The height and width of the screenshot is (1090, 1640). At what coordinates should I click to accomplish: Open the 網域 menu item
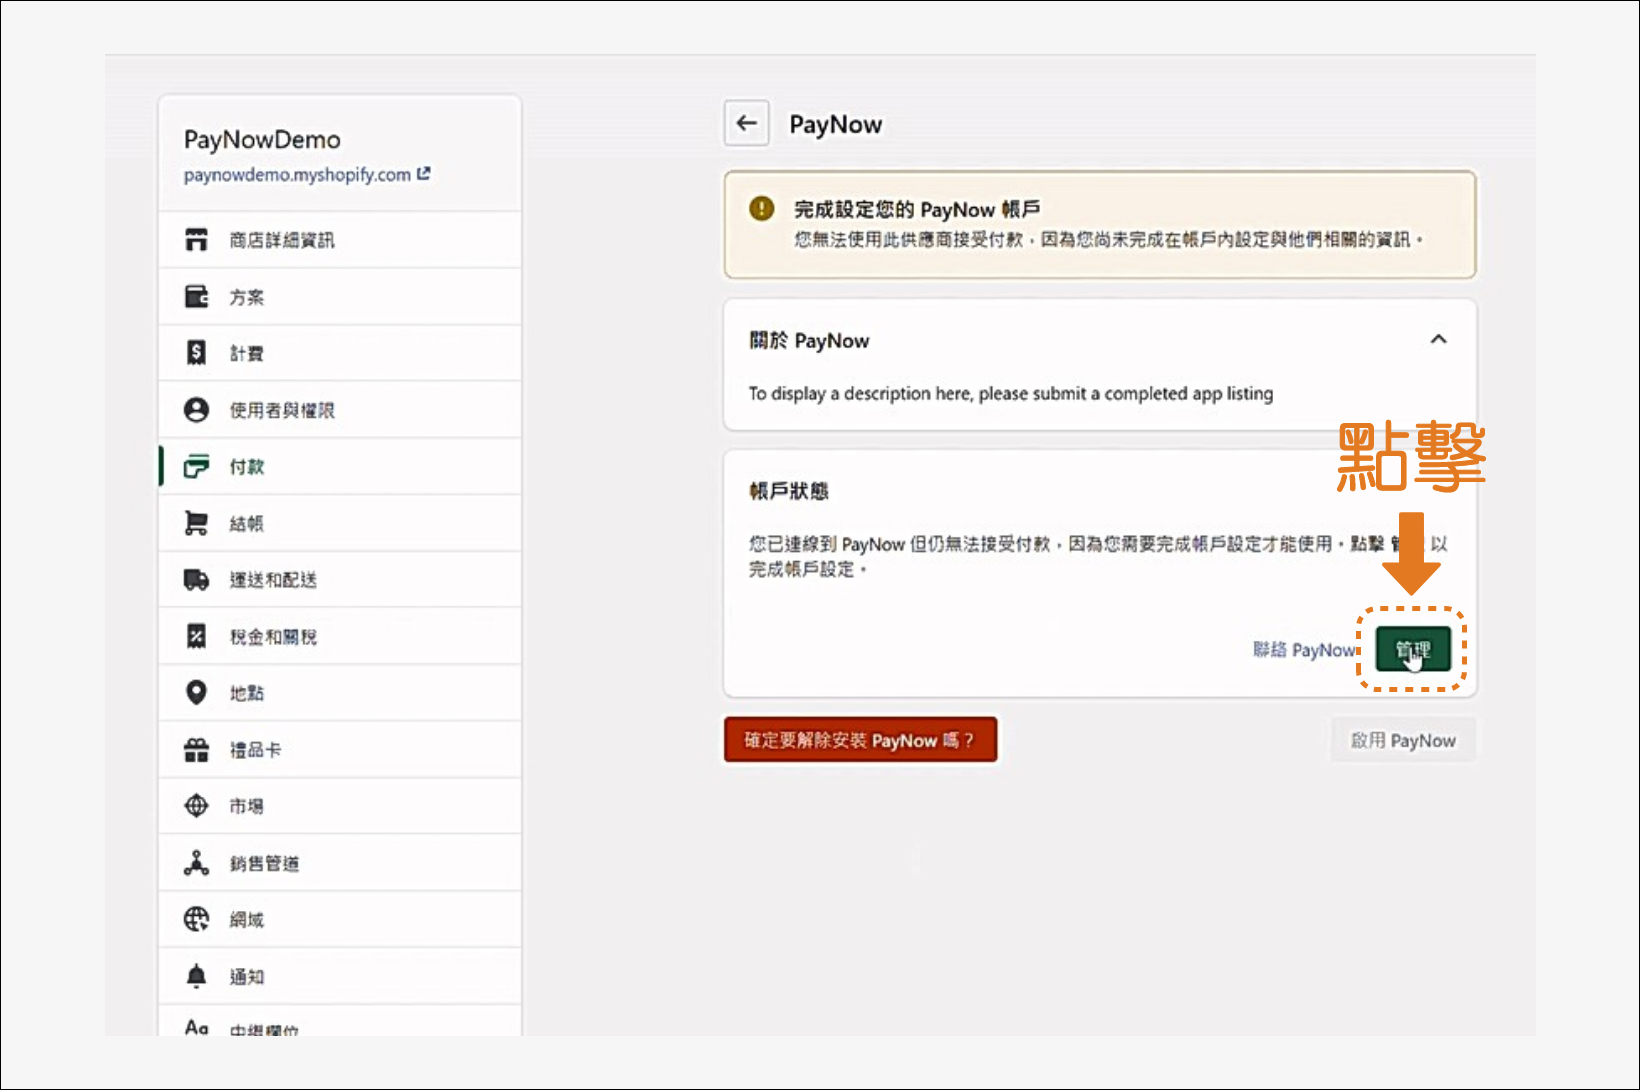point(339,919)
